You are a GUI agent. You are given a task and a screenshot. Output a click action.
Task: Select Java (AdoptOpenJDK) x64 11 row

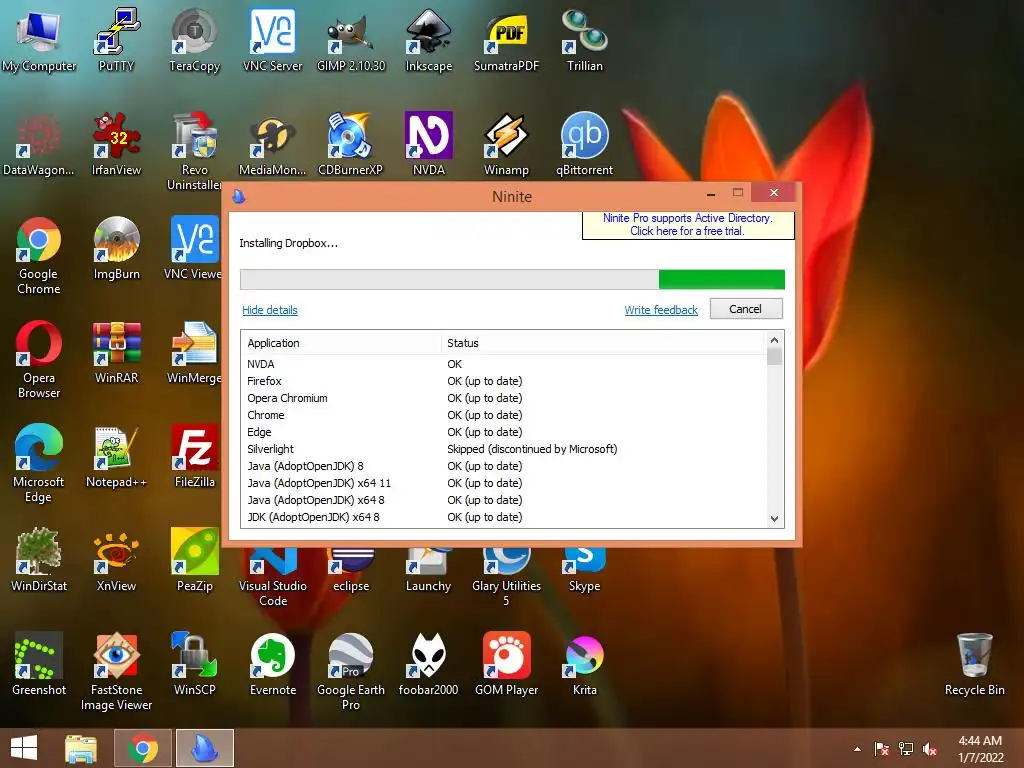point(503,483)
